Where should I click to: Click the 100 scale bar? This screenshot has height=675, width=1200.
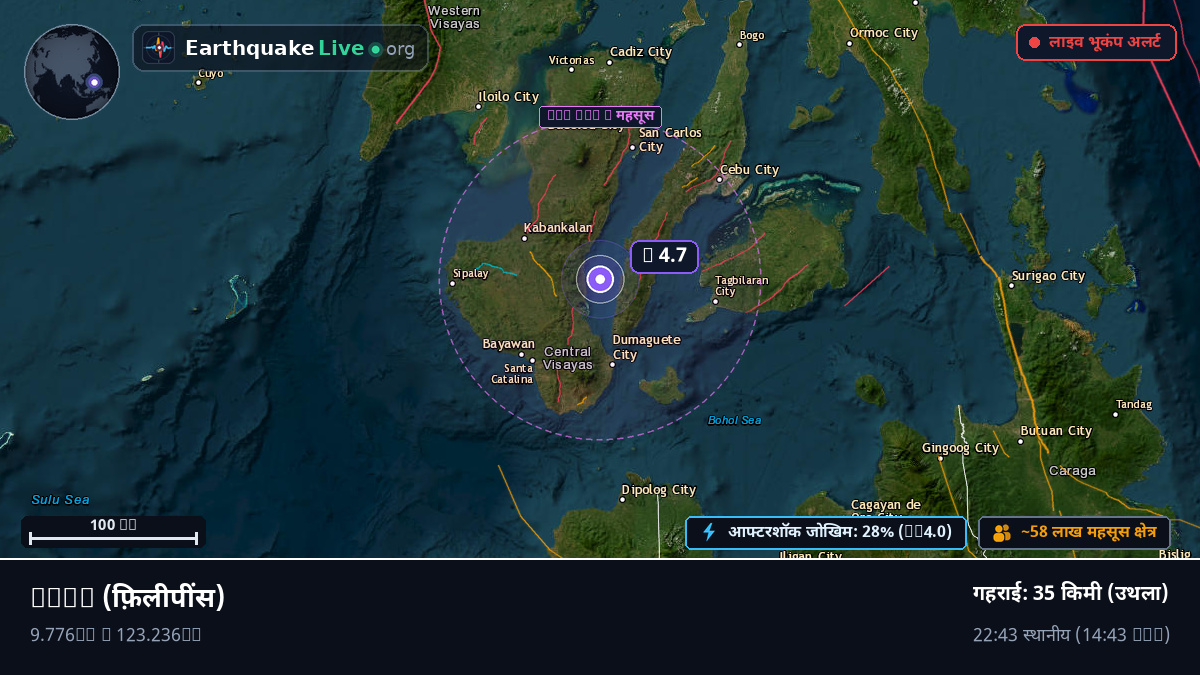(113, 531)
